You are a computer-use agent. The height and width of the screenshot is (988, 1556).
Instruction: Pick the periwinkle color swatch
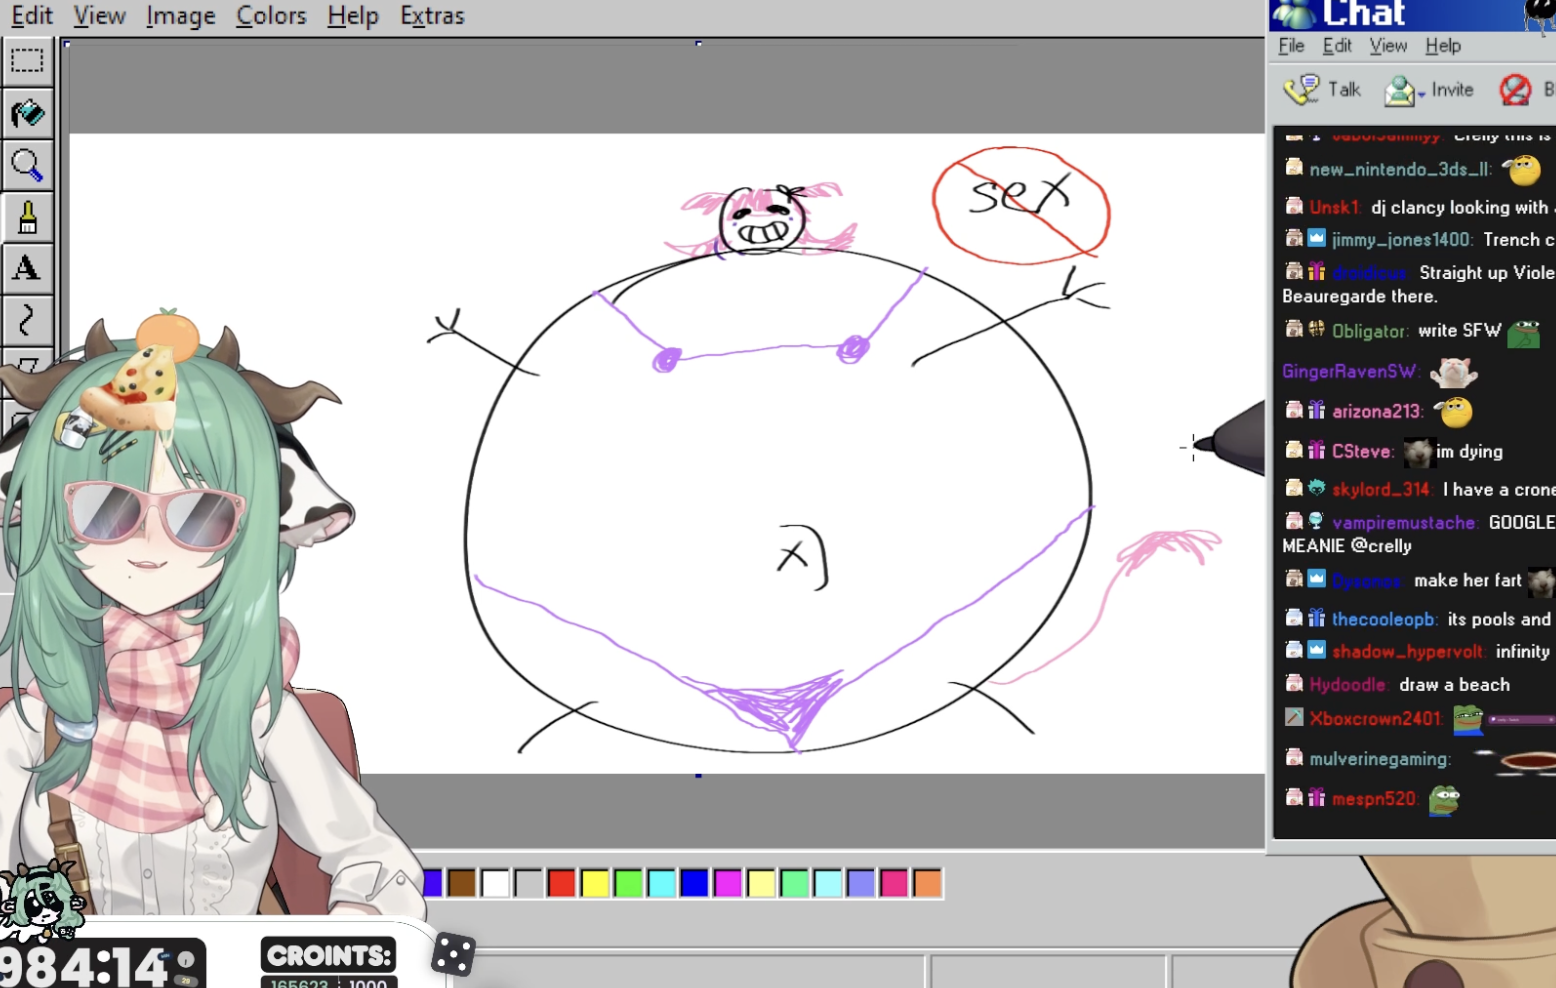pos(861,883)
